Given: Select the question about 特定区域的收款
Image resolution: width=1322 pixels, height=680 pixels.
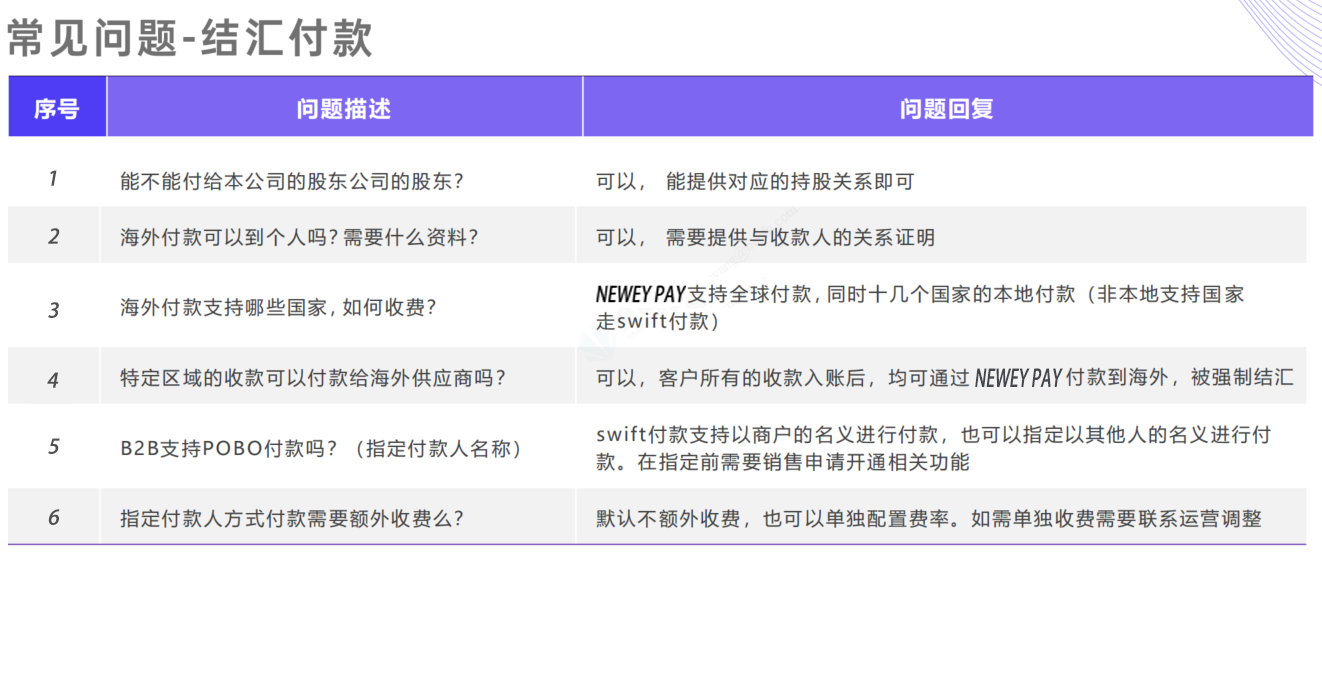Looking at the screenshot, I should (x=313, y=378).
